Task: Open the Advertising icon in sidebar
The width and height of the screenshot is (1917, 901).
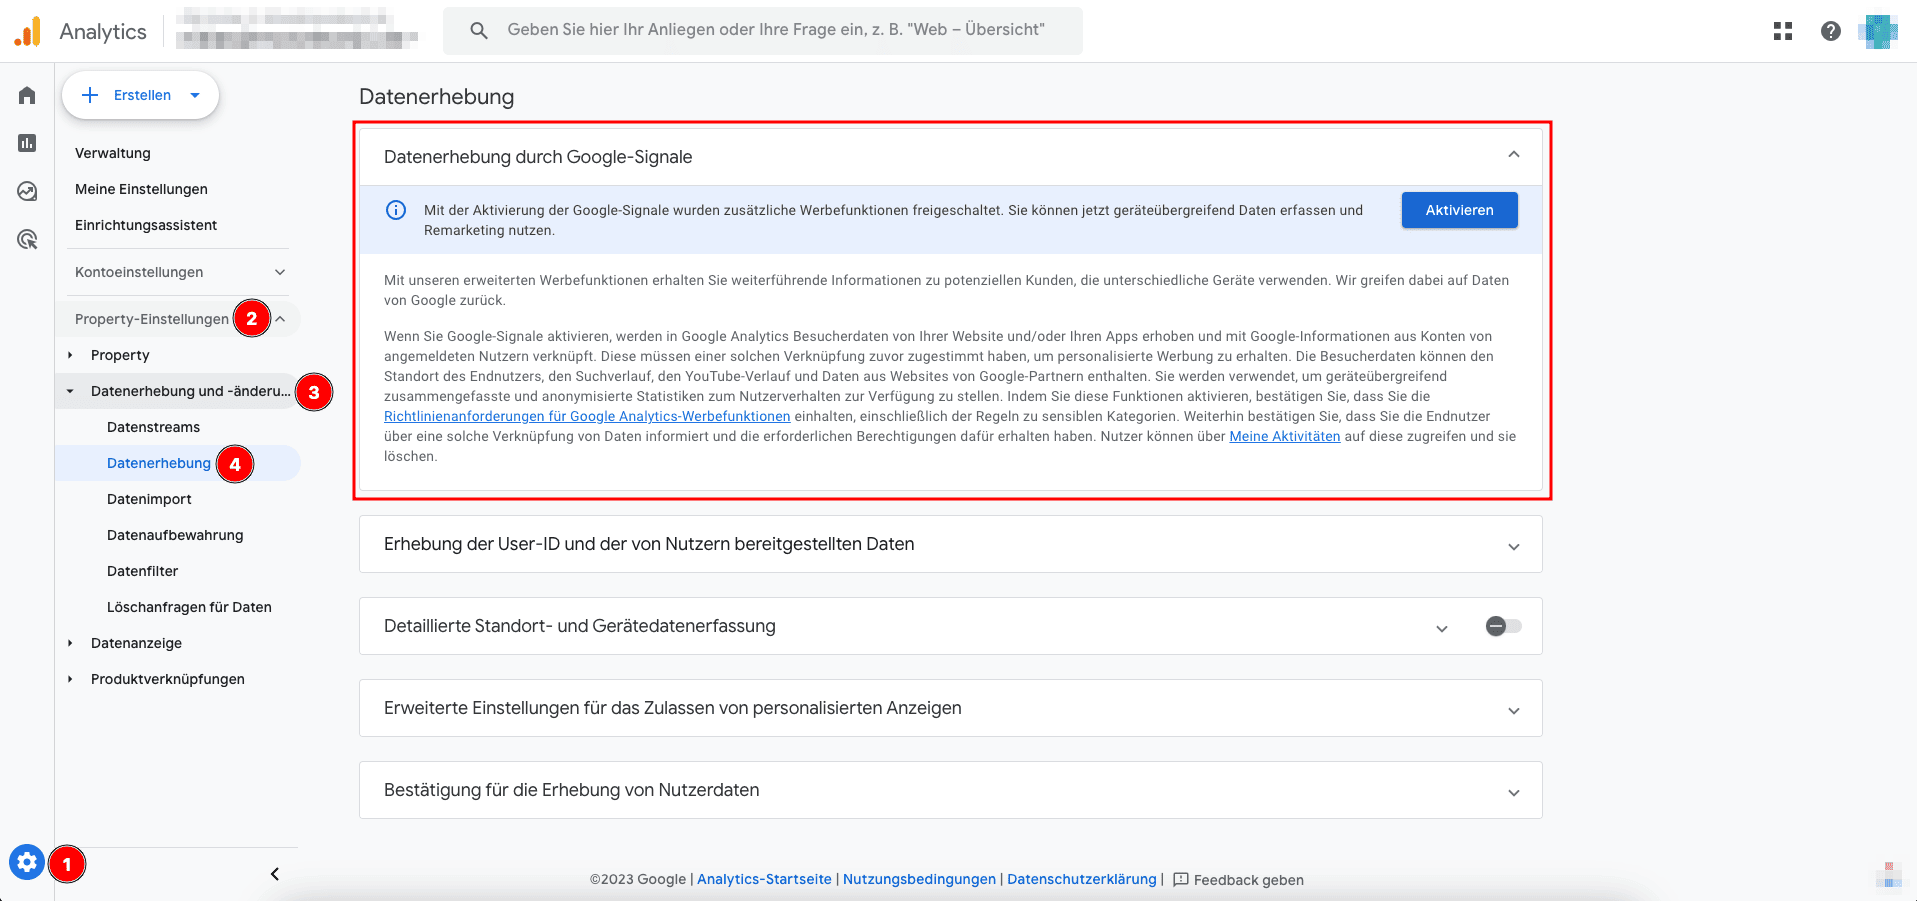Action: (27, 240)
